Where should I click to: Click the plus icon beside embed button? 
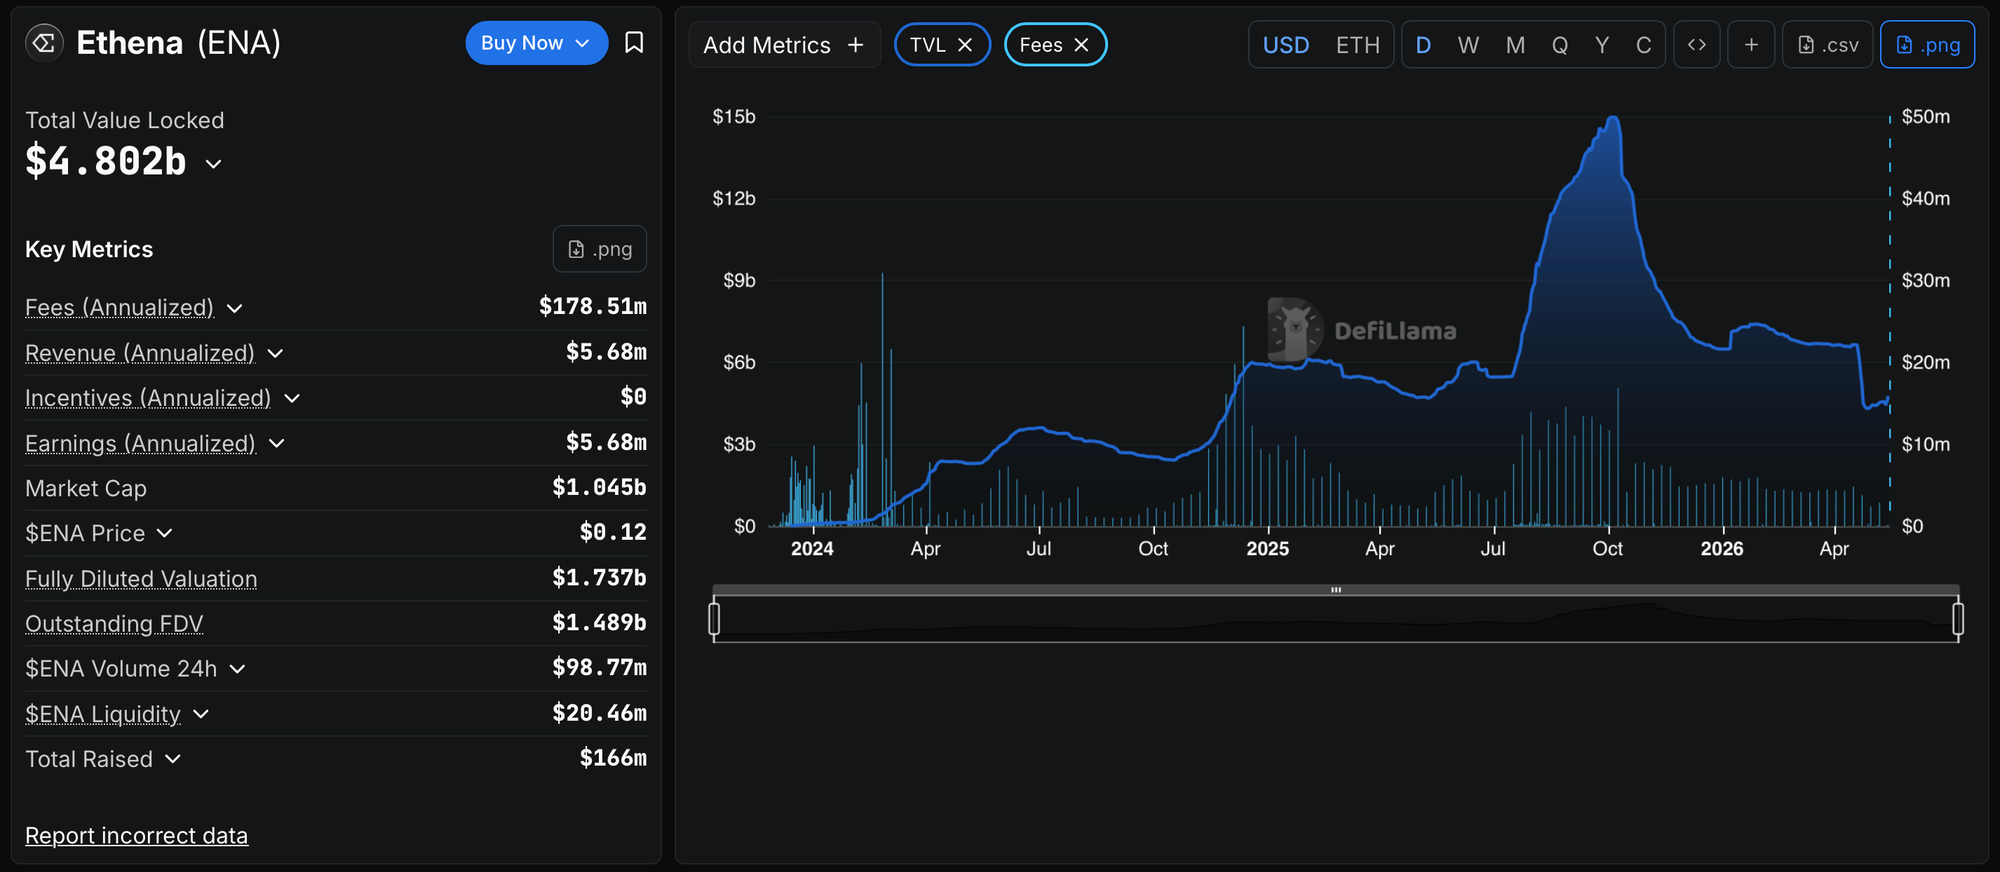[1751, 45]
